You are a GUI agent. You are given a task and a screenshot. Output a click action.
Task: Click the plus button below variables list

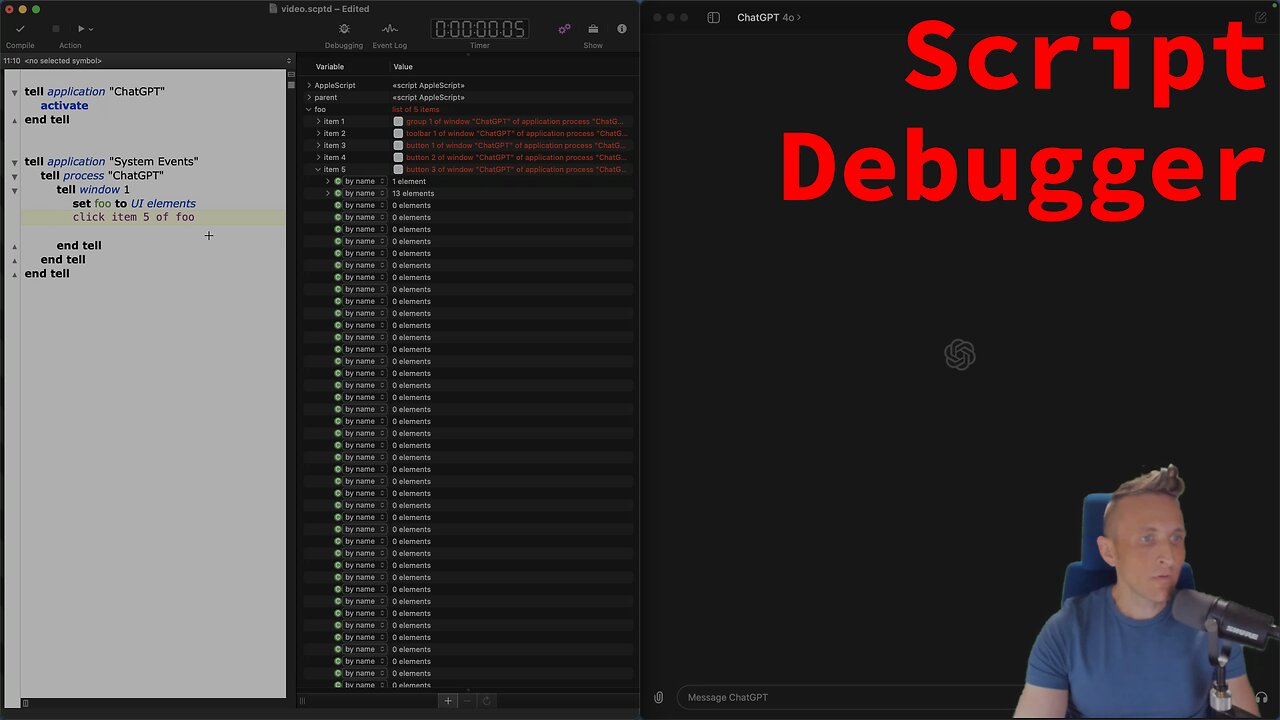click(x=448, y=701)
